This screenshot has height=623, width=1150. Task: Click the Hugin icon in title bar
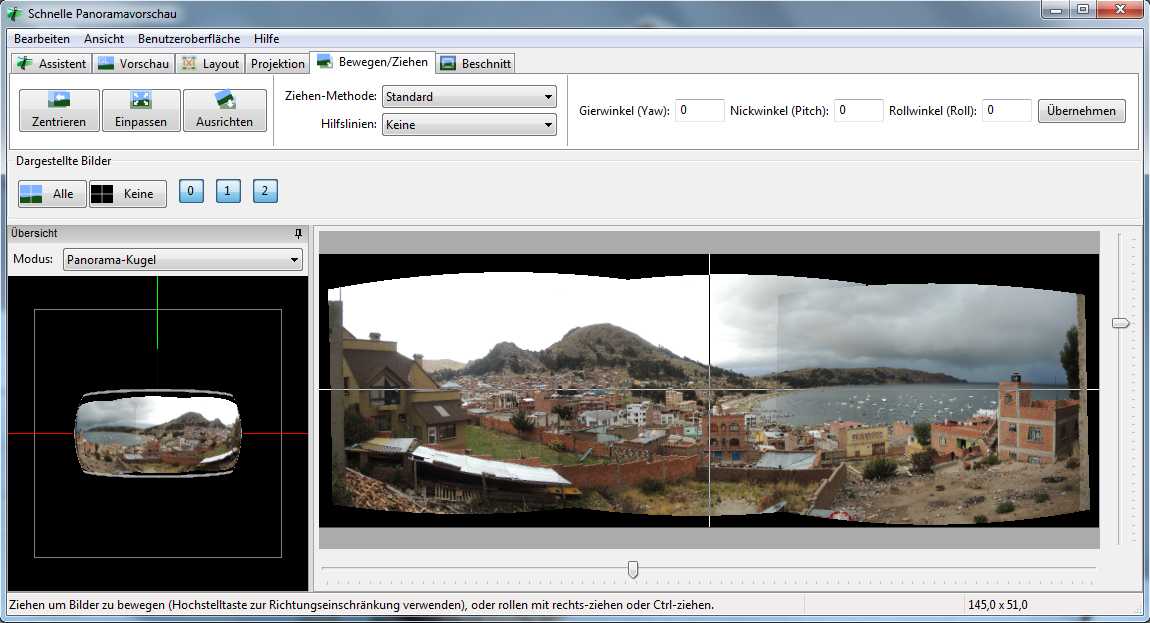tap(14, 13)
